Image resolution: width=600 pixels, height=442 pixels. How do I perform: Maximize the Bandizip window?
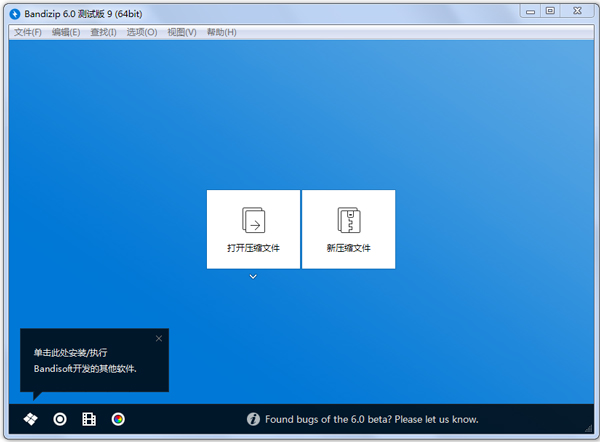550,11
